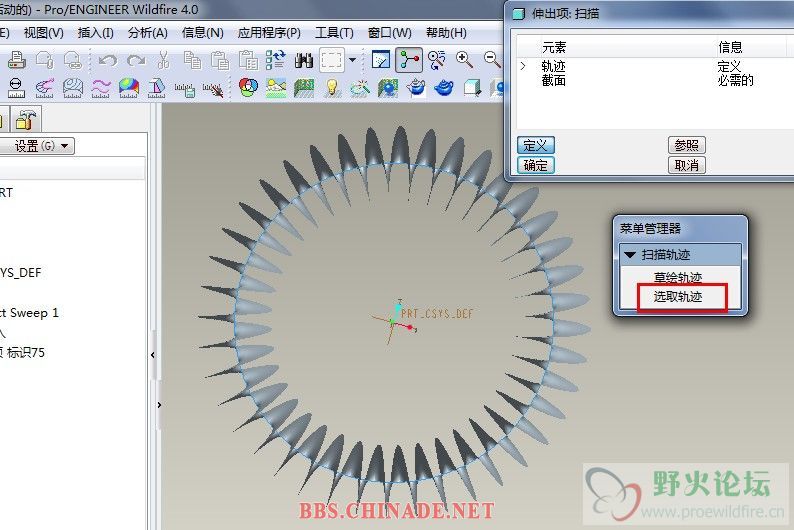Click the light bulb icon
This screenshot has width=794, height=530.
pyautogui.click(x=332, y=88)
